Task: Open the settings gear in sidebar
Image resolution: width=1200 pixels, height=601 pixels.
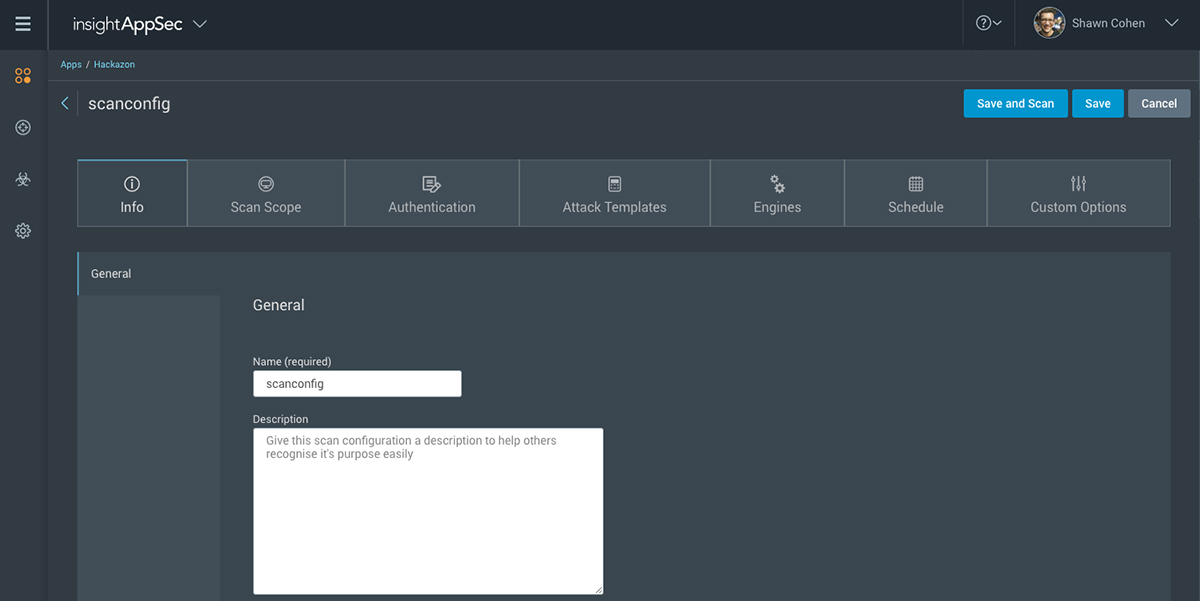Action: tap(23, 231)
